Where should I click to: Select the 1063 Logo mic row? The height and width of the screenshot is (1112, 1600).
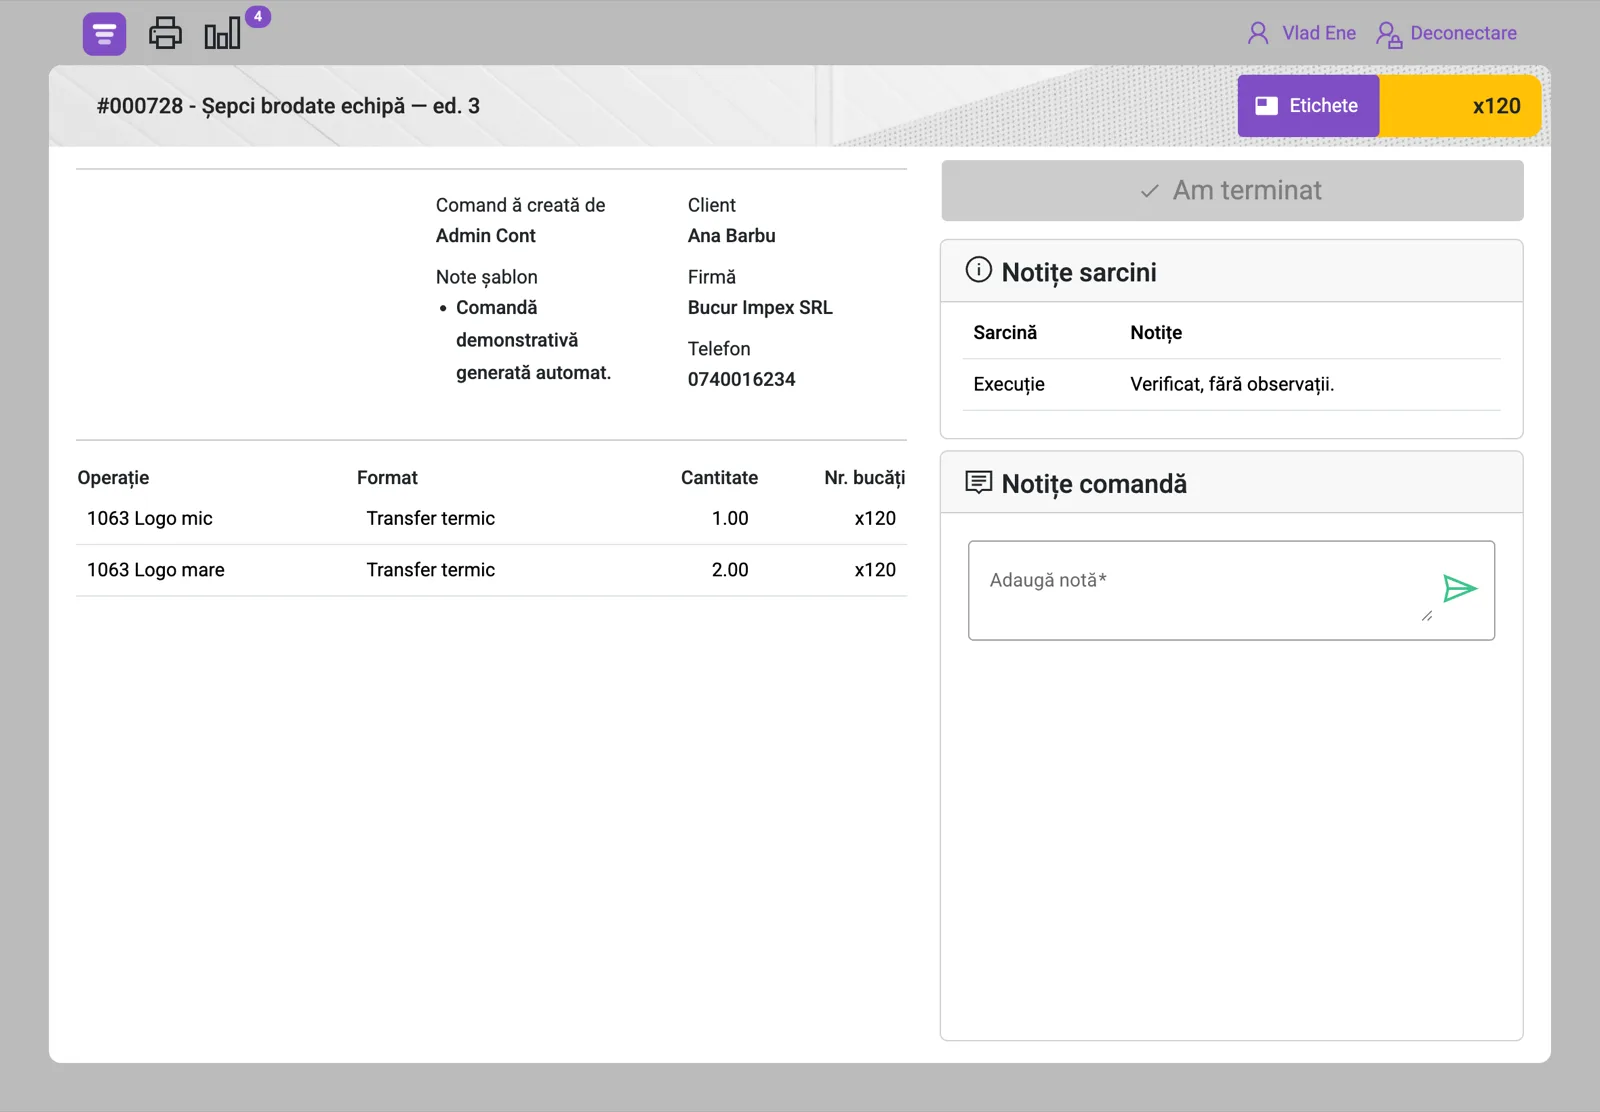coord(491,518)
